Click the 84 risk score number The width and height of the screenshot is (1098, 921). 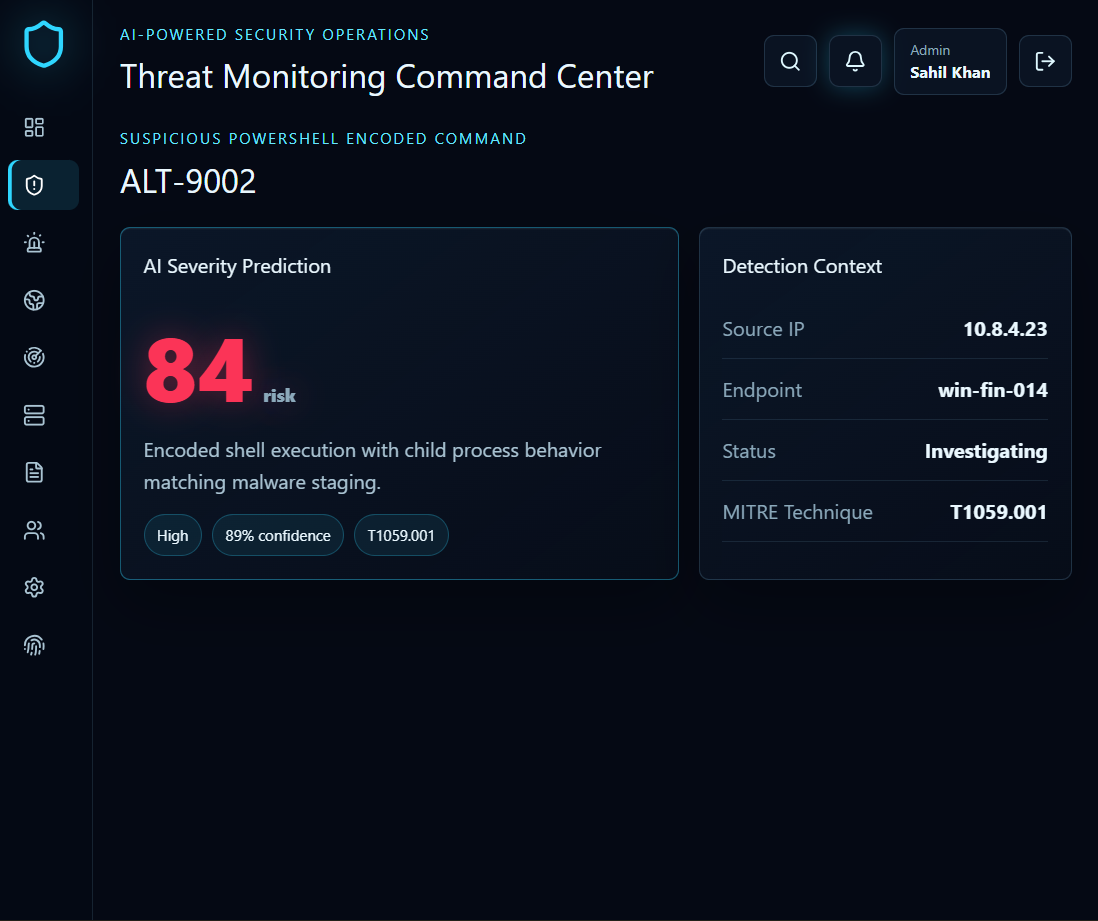198,370
